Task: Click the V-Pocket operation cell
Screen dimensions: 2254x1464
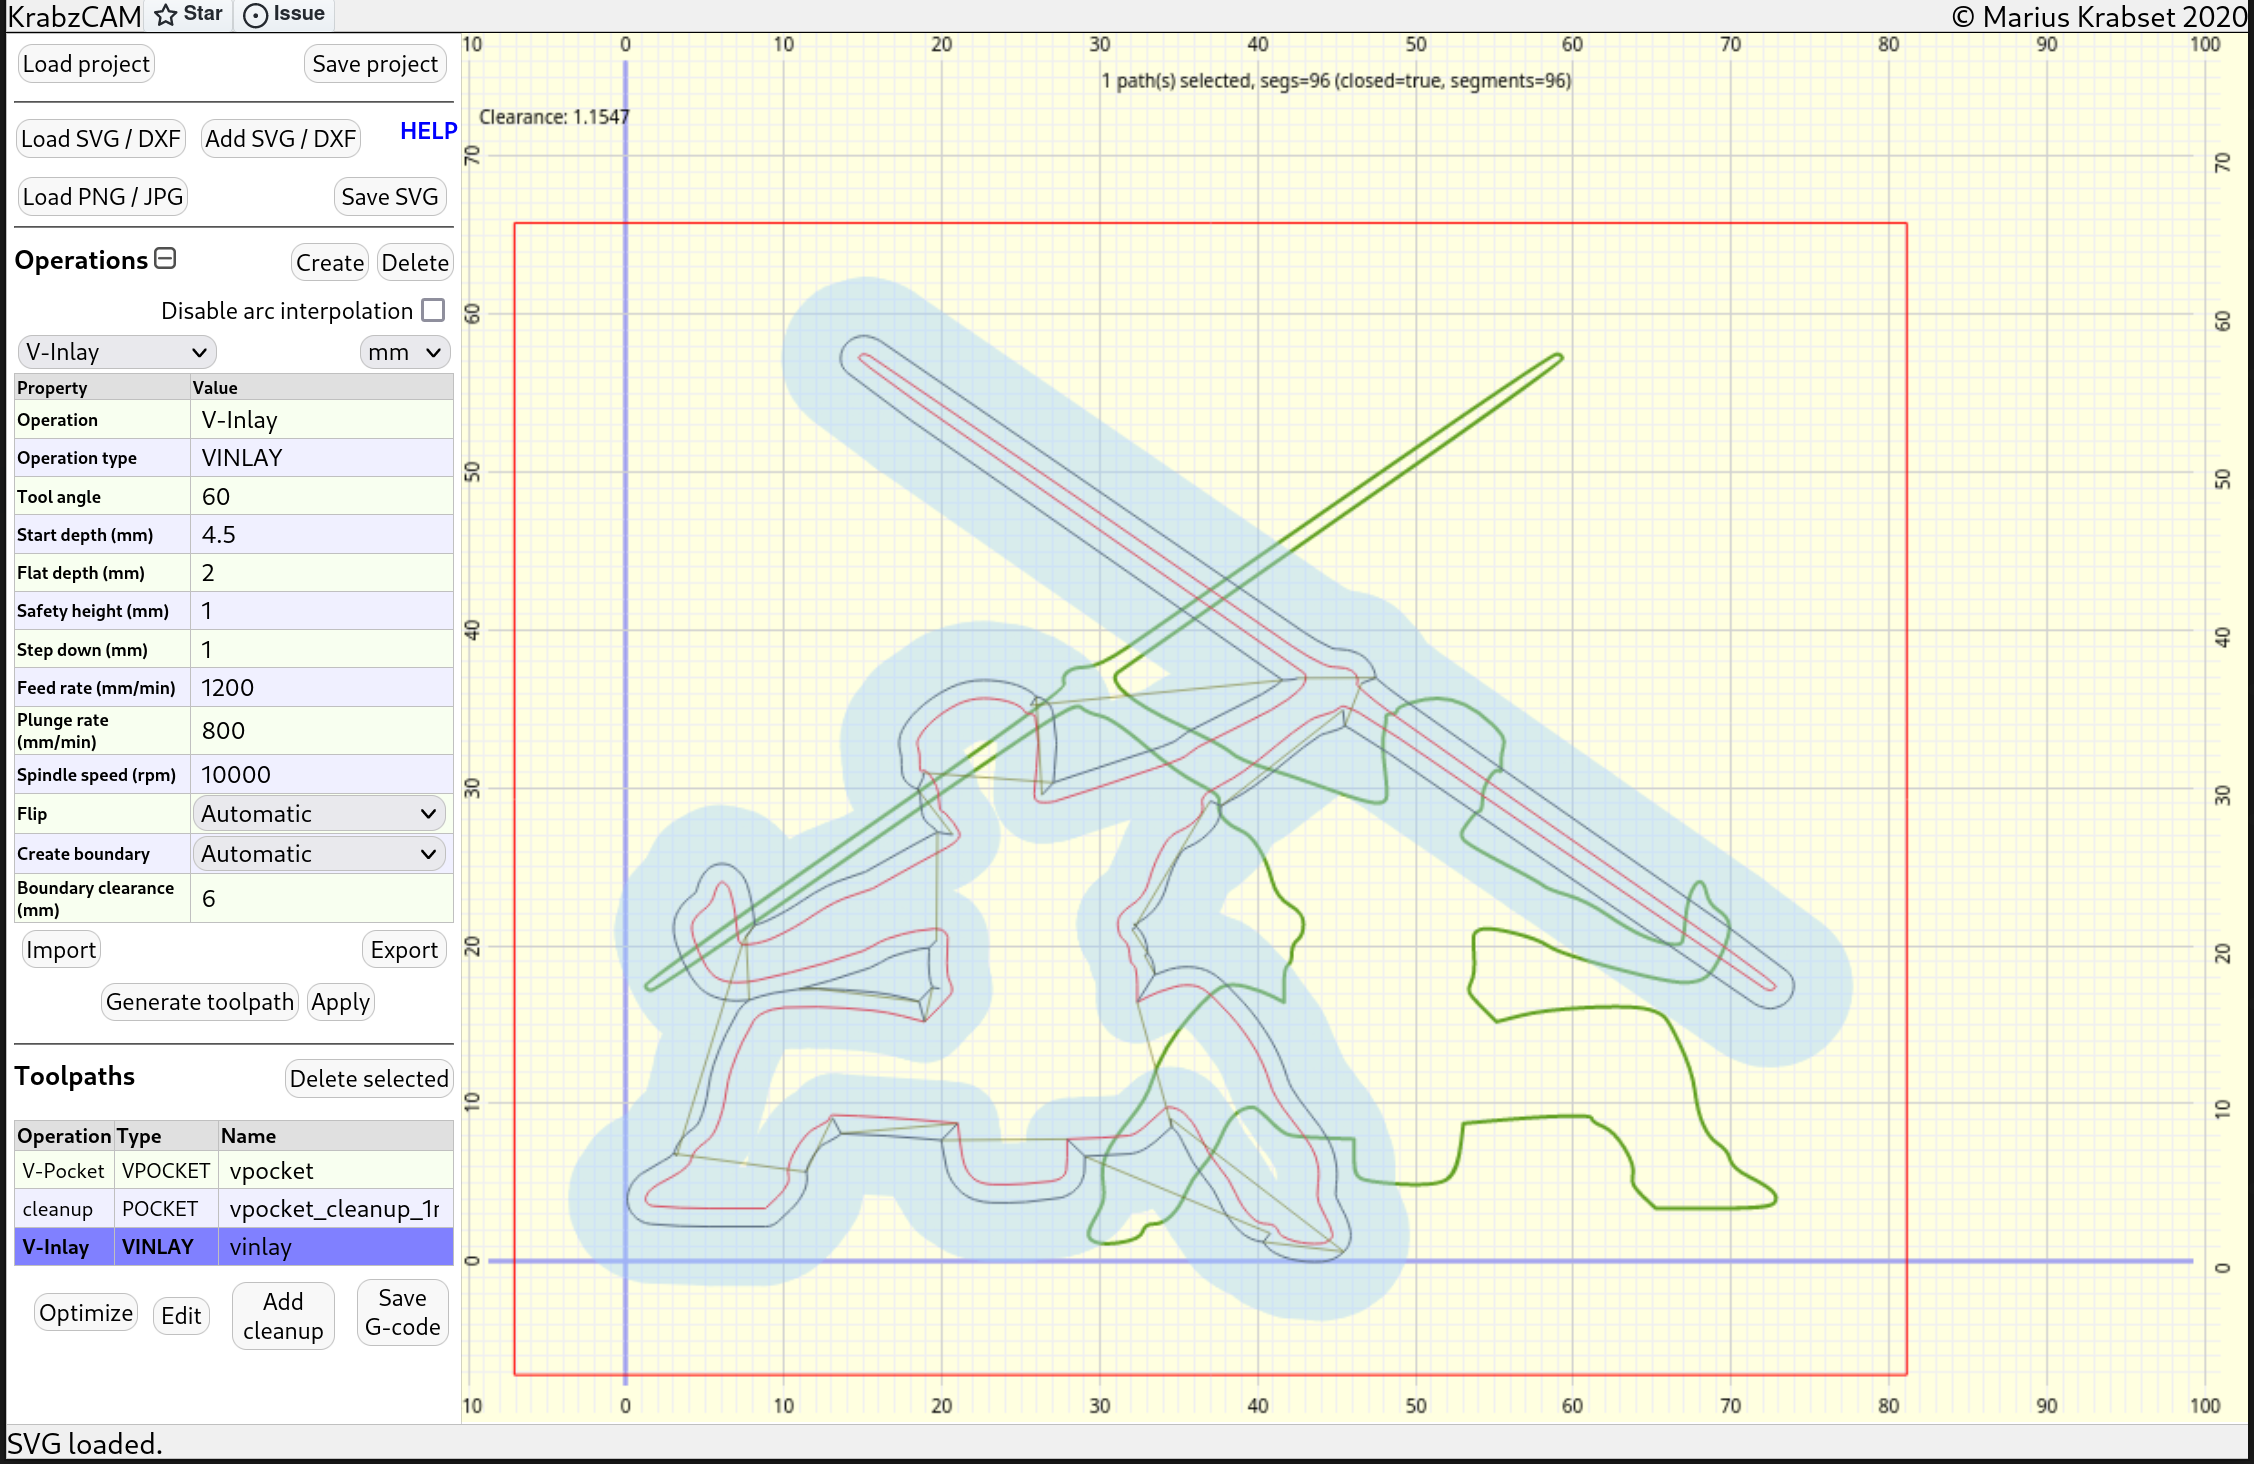Action: pos(63,1171)
